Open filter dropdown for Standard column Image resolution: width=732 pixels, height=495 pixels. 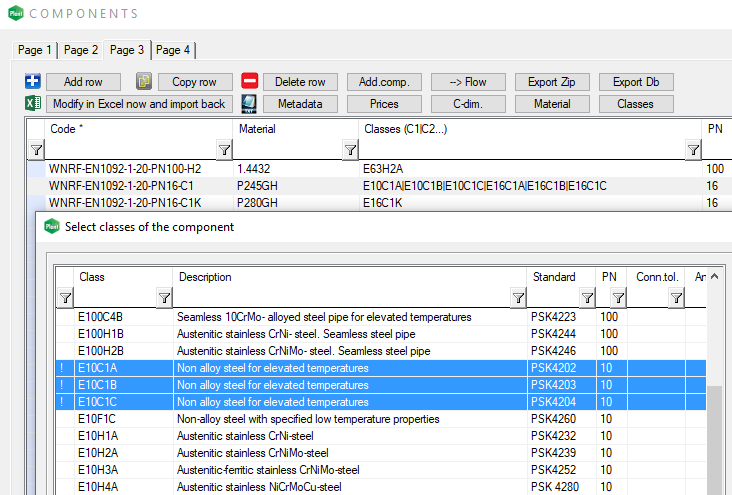point(587,297)
